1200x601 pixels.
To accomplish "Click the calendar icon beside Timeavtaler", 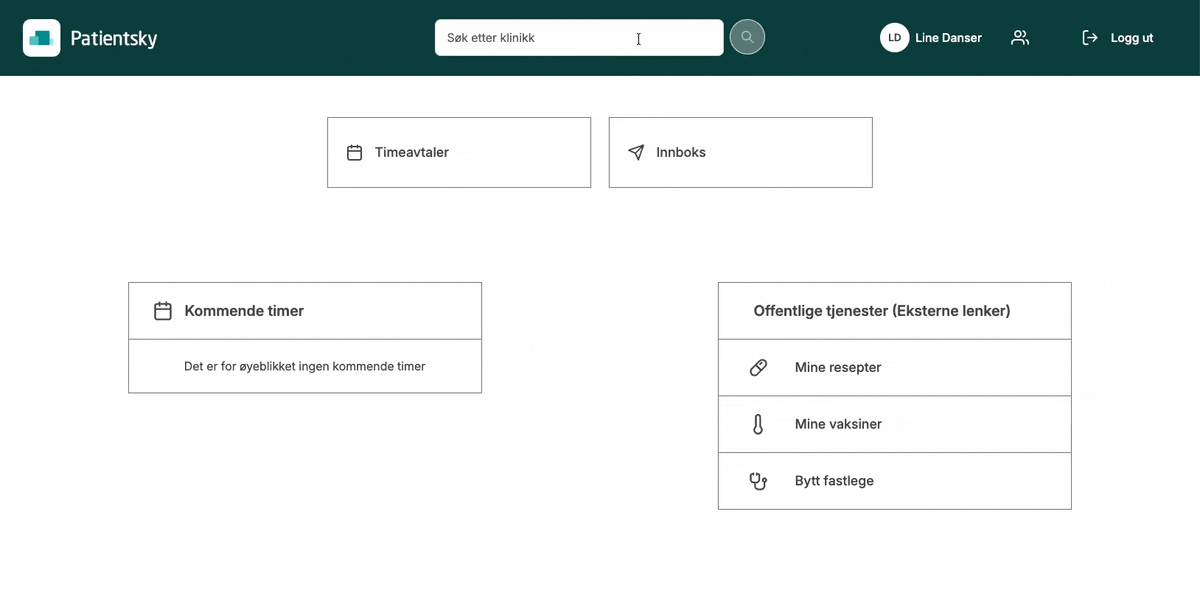I will pyautogui.click(x=354, y=153).
